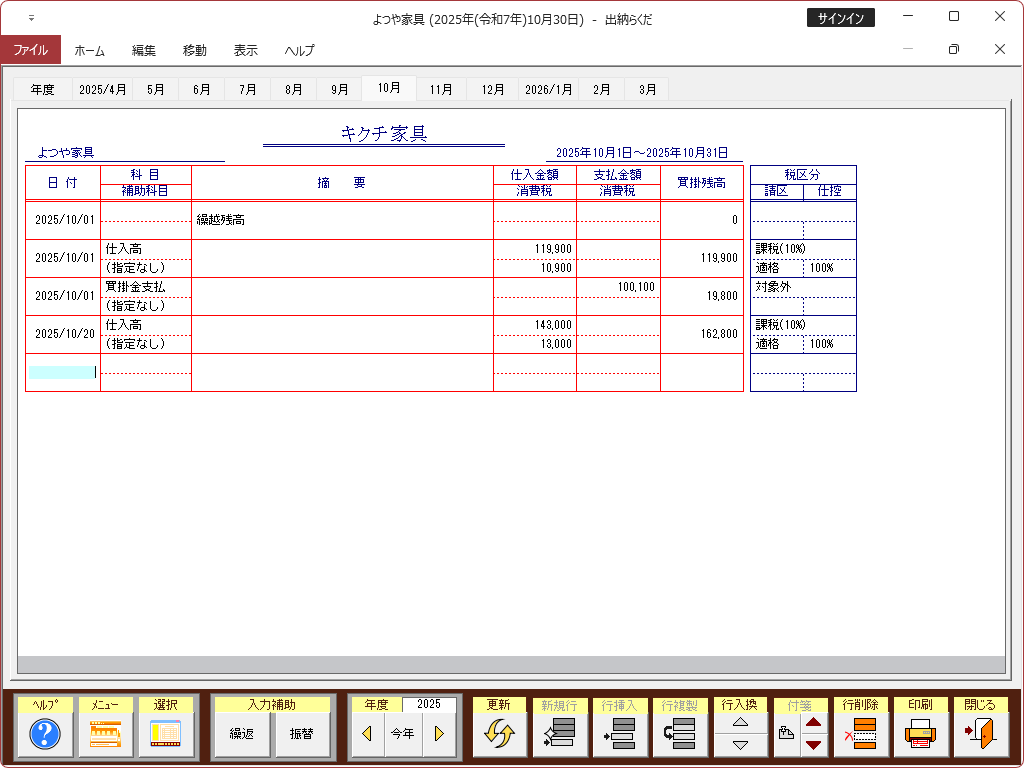
Task: Go to previous fiscal year arrow
Action: click(x=367, y=734)
